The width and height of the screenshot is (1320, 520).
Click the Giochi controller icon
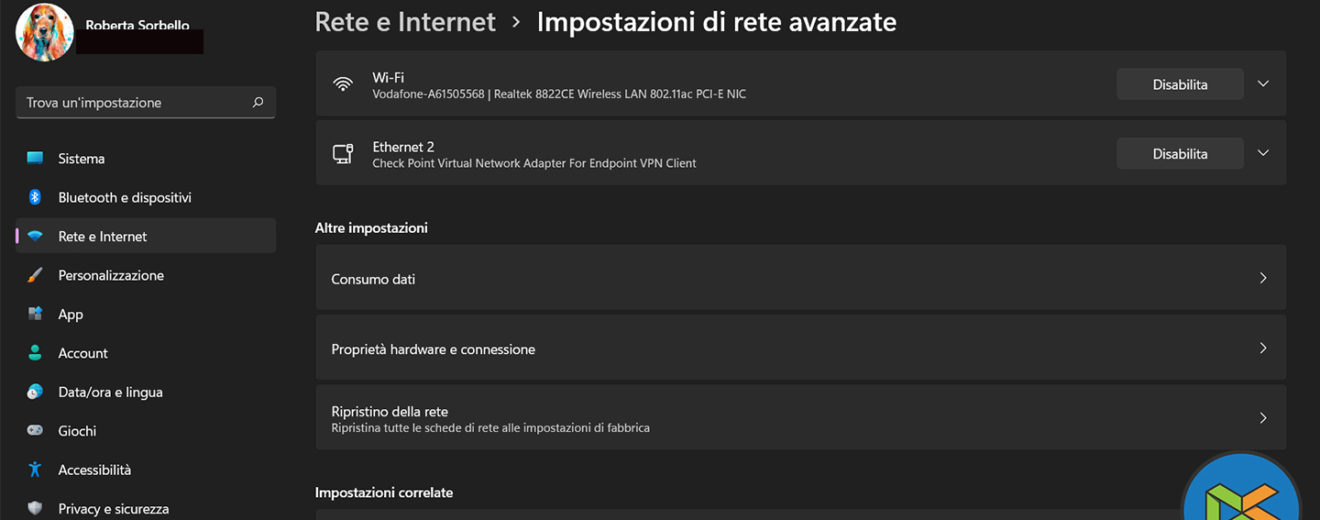coord(35,431)
